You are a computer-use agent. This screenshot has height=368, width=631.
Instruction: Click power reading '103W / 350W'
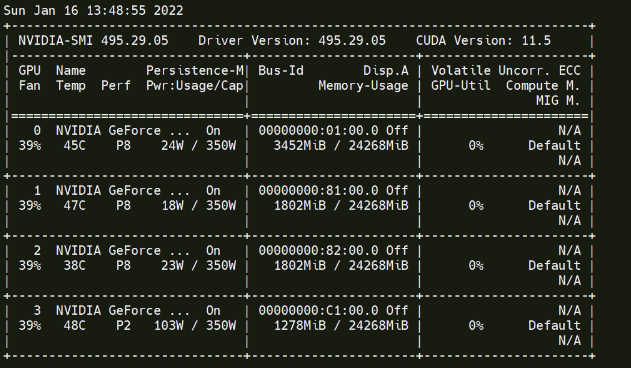pos(195,326)
